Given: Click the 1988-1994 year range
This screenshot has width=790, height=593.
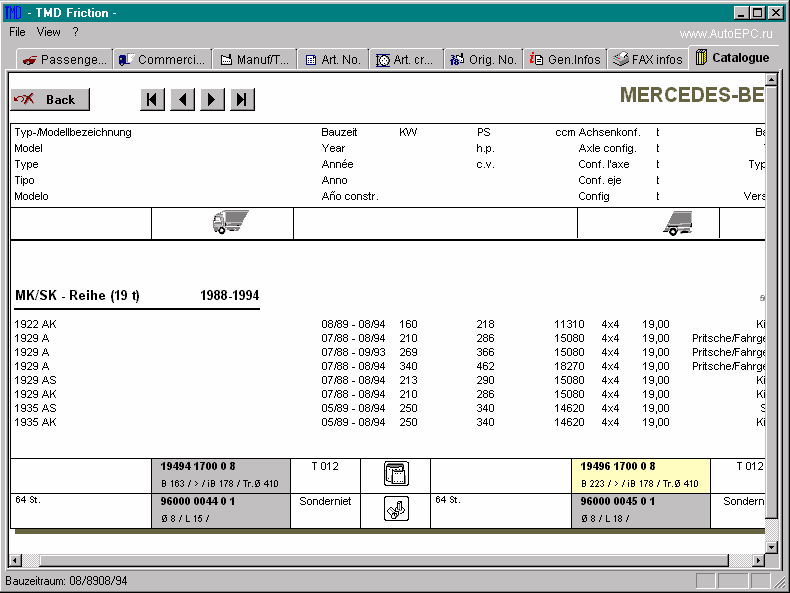Looking at the screenshot, I should click(229, 295).
